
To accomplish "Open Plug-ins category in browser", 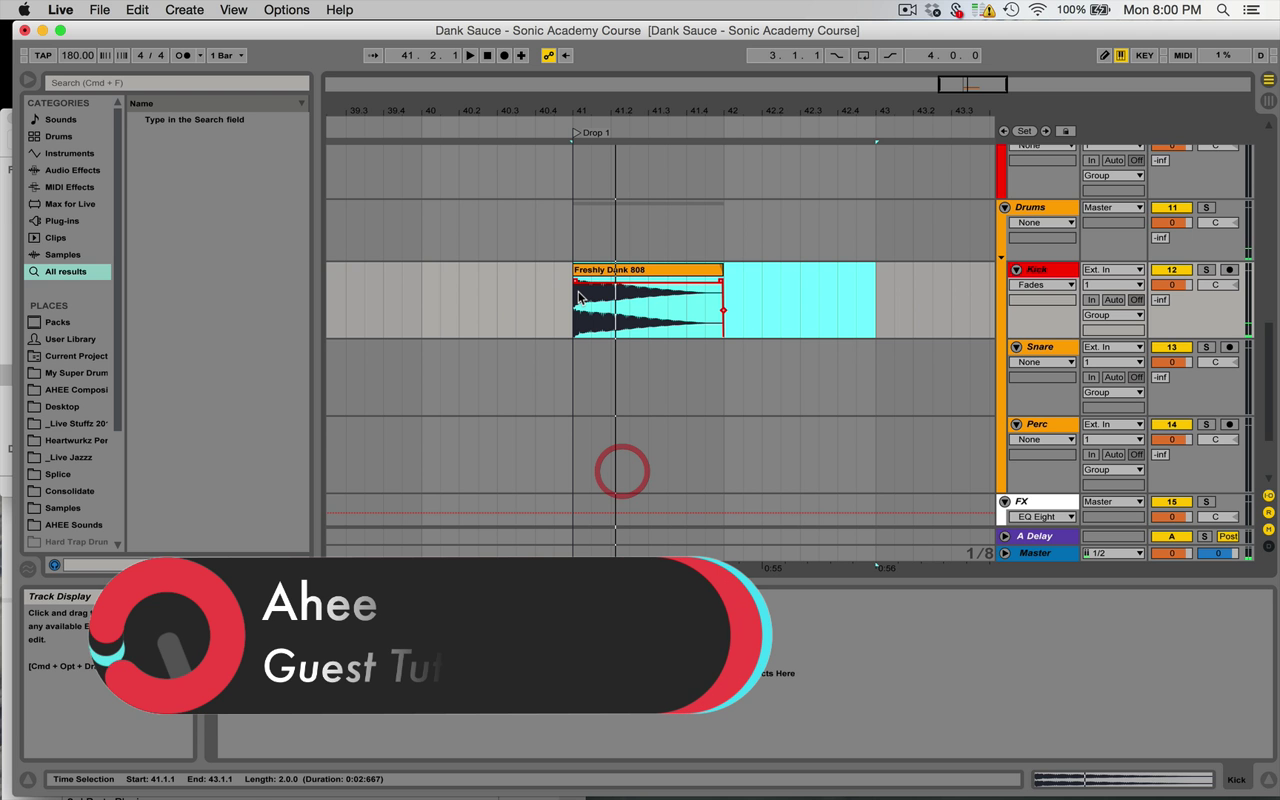I will (61, 221).
